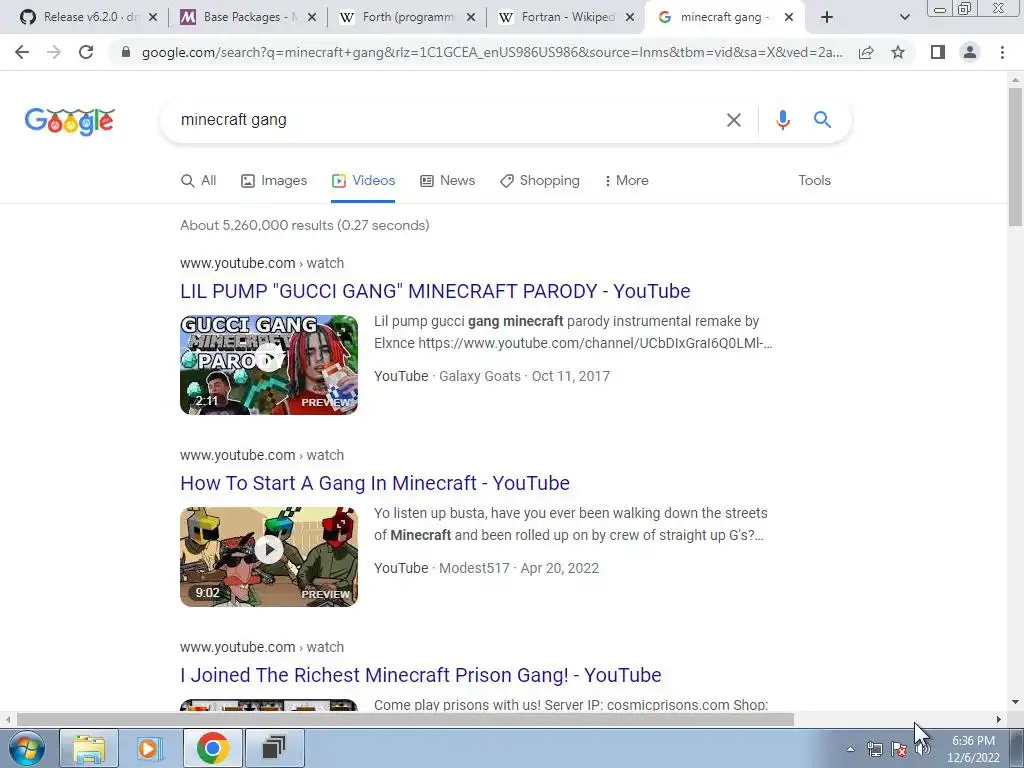
Task: Close the minecraft gang tab
Action: tap(789, 17)
